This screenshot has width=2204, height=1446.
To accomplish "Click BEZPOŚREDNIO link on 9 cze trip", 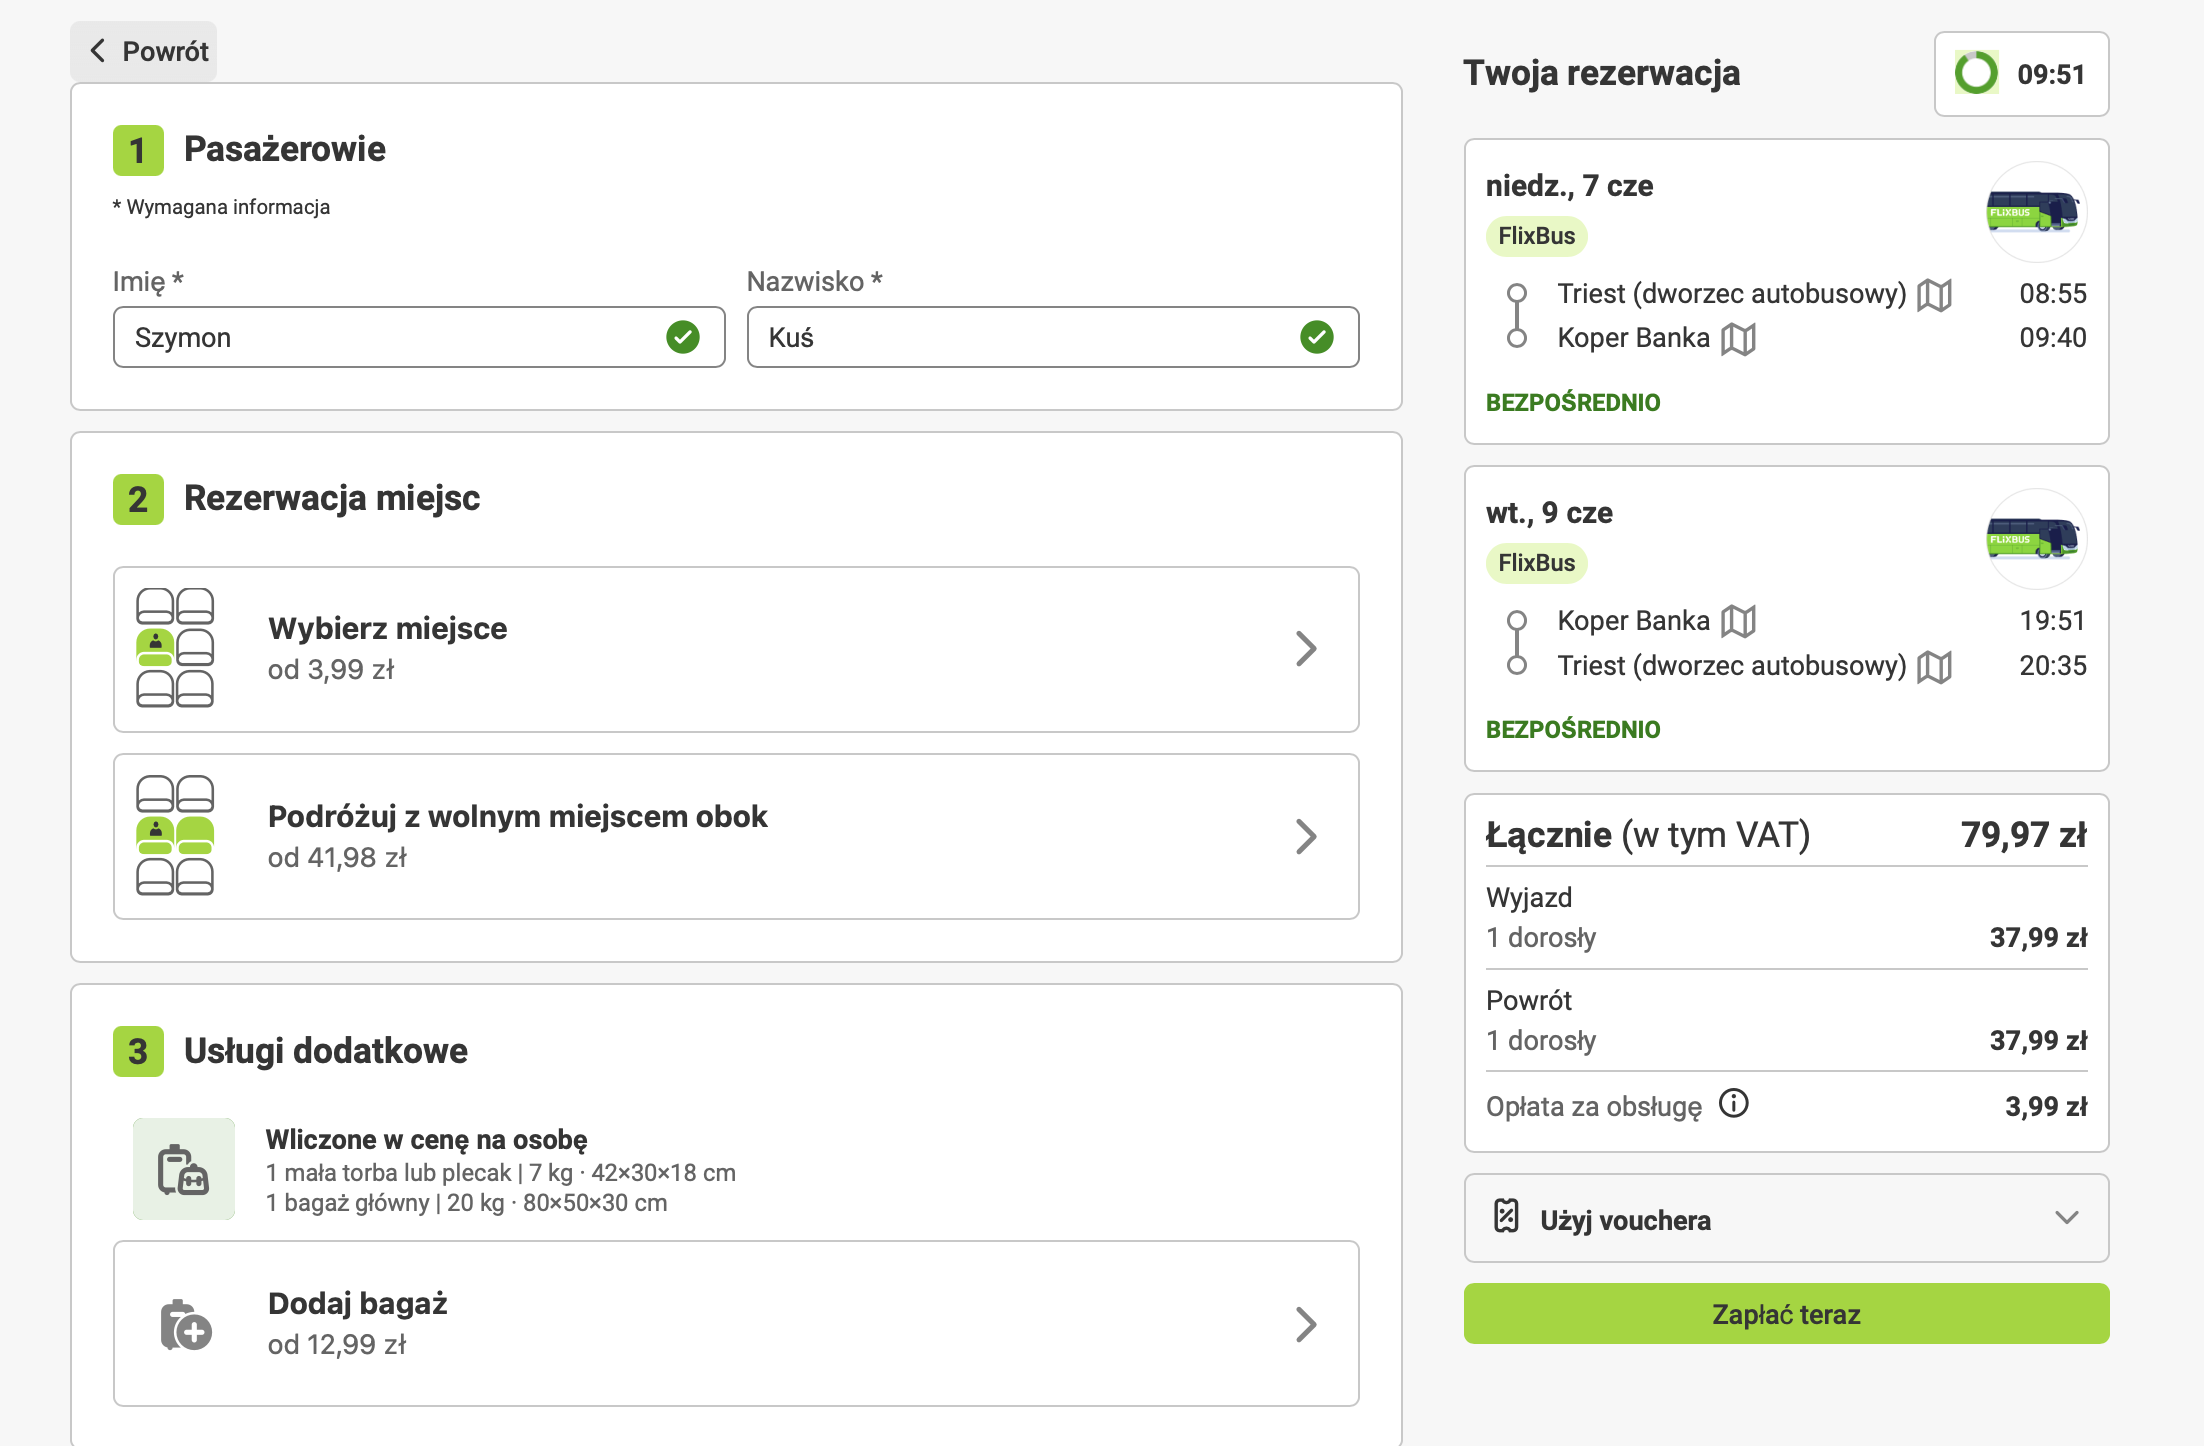I will click(1573, 730).
